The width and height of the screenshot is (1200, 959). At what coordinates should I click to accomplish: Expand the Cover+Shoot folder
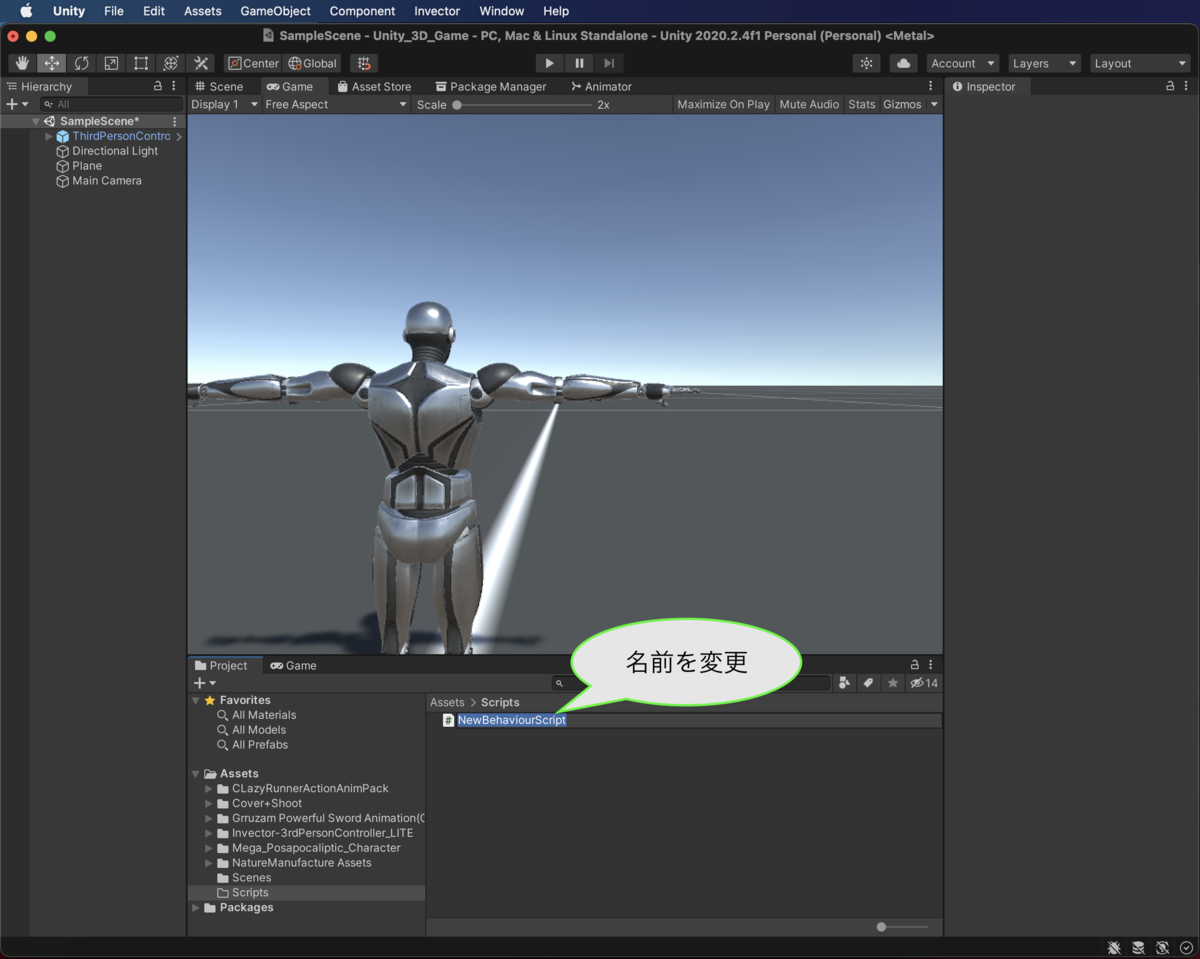click(209, 803)
